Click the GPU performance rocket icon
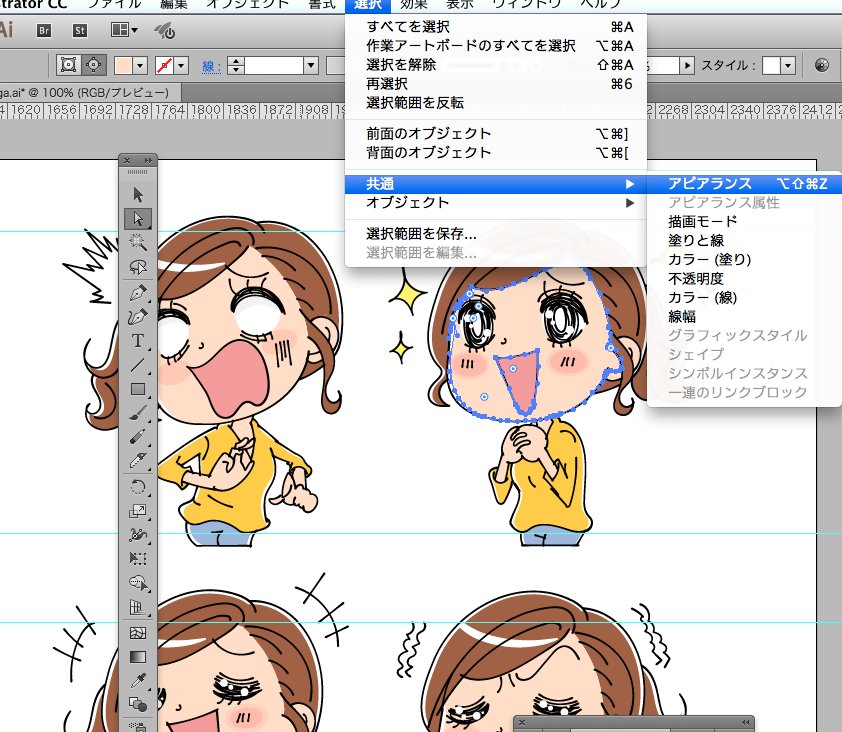The width and height of the screenshot is (842, 732). click(164, 31)
